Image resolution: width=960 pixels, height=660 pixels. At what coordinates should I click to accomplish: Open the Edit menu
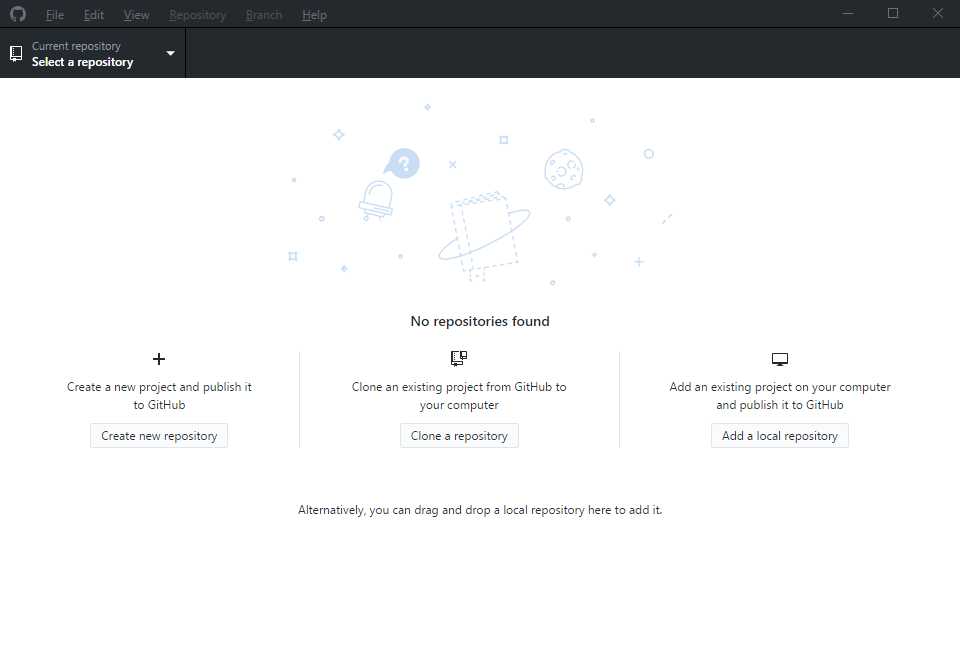pos(94,15)
